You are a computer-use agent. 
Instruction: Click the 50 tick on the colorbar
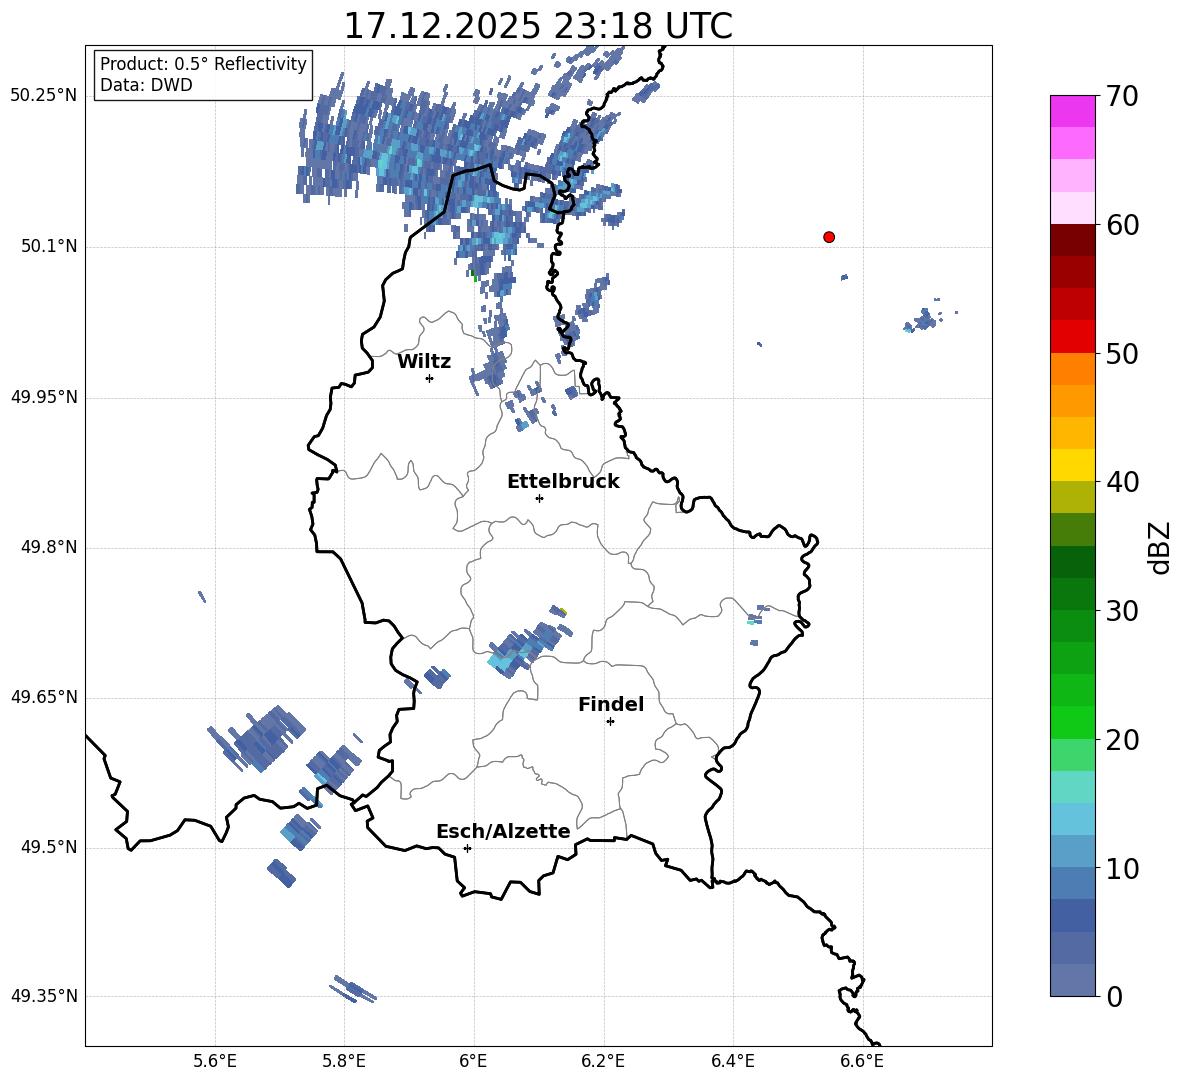1122,353
